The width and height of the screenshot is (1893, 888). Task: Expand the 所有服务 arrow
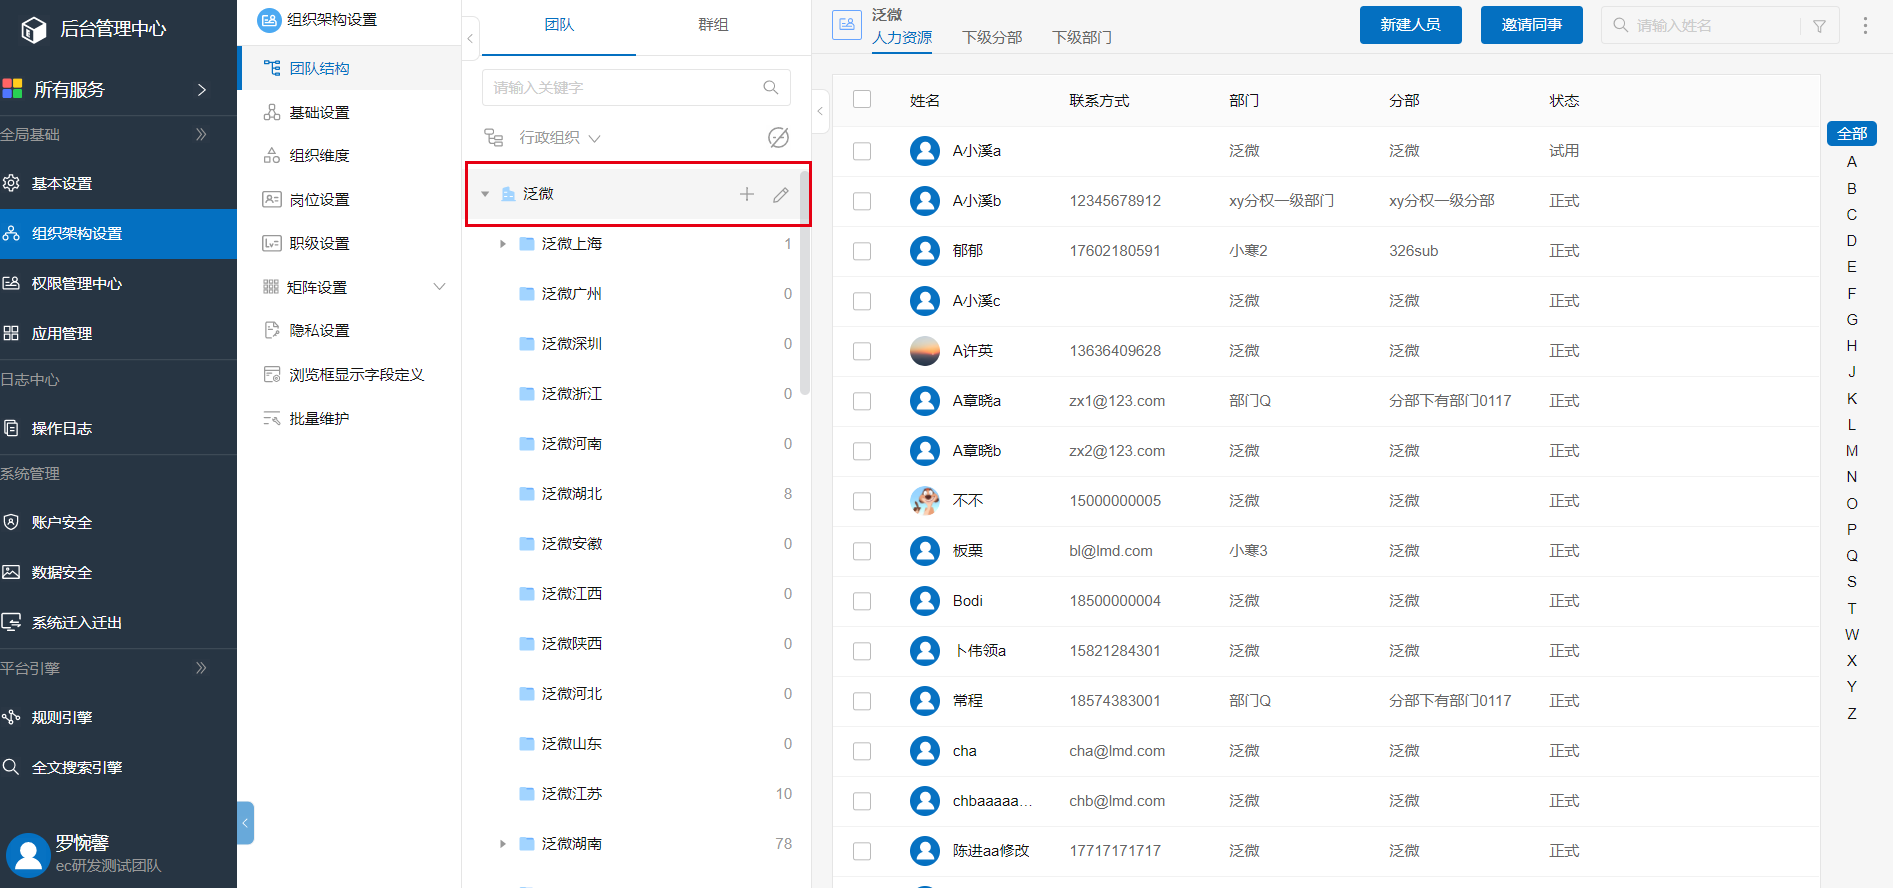[x=202, y=89]
